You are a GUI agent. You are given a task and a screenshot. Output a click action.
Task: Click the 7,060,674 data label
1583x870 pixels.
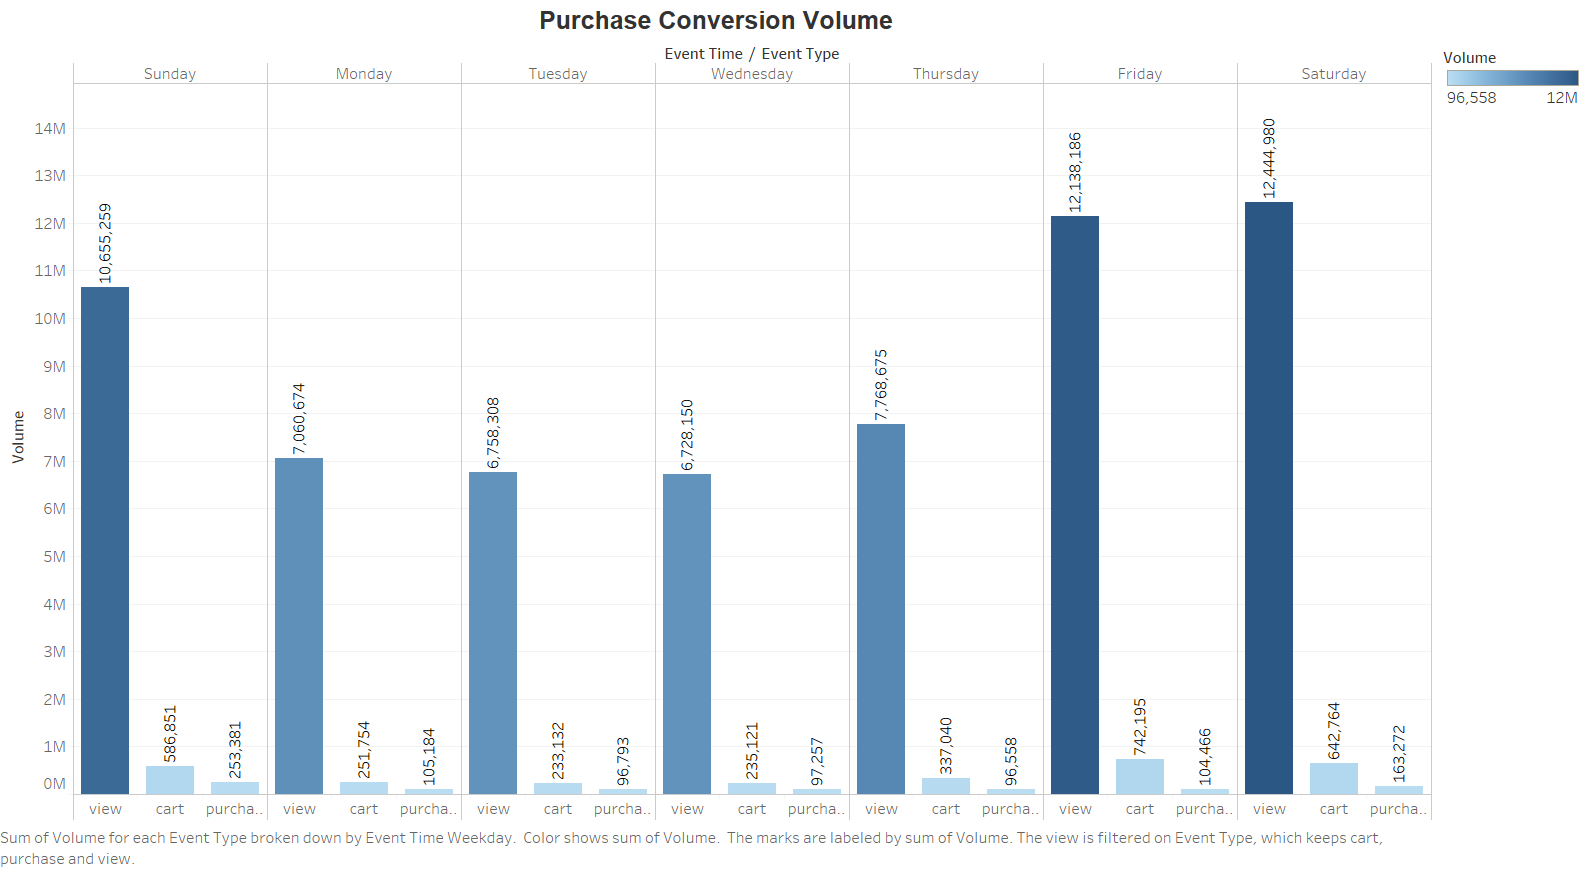point(299,419)
